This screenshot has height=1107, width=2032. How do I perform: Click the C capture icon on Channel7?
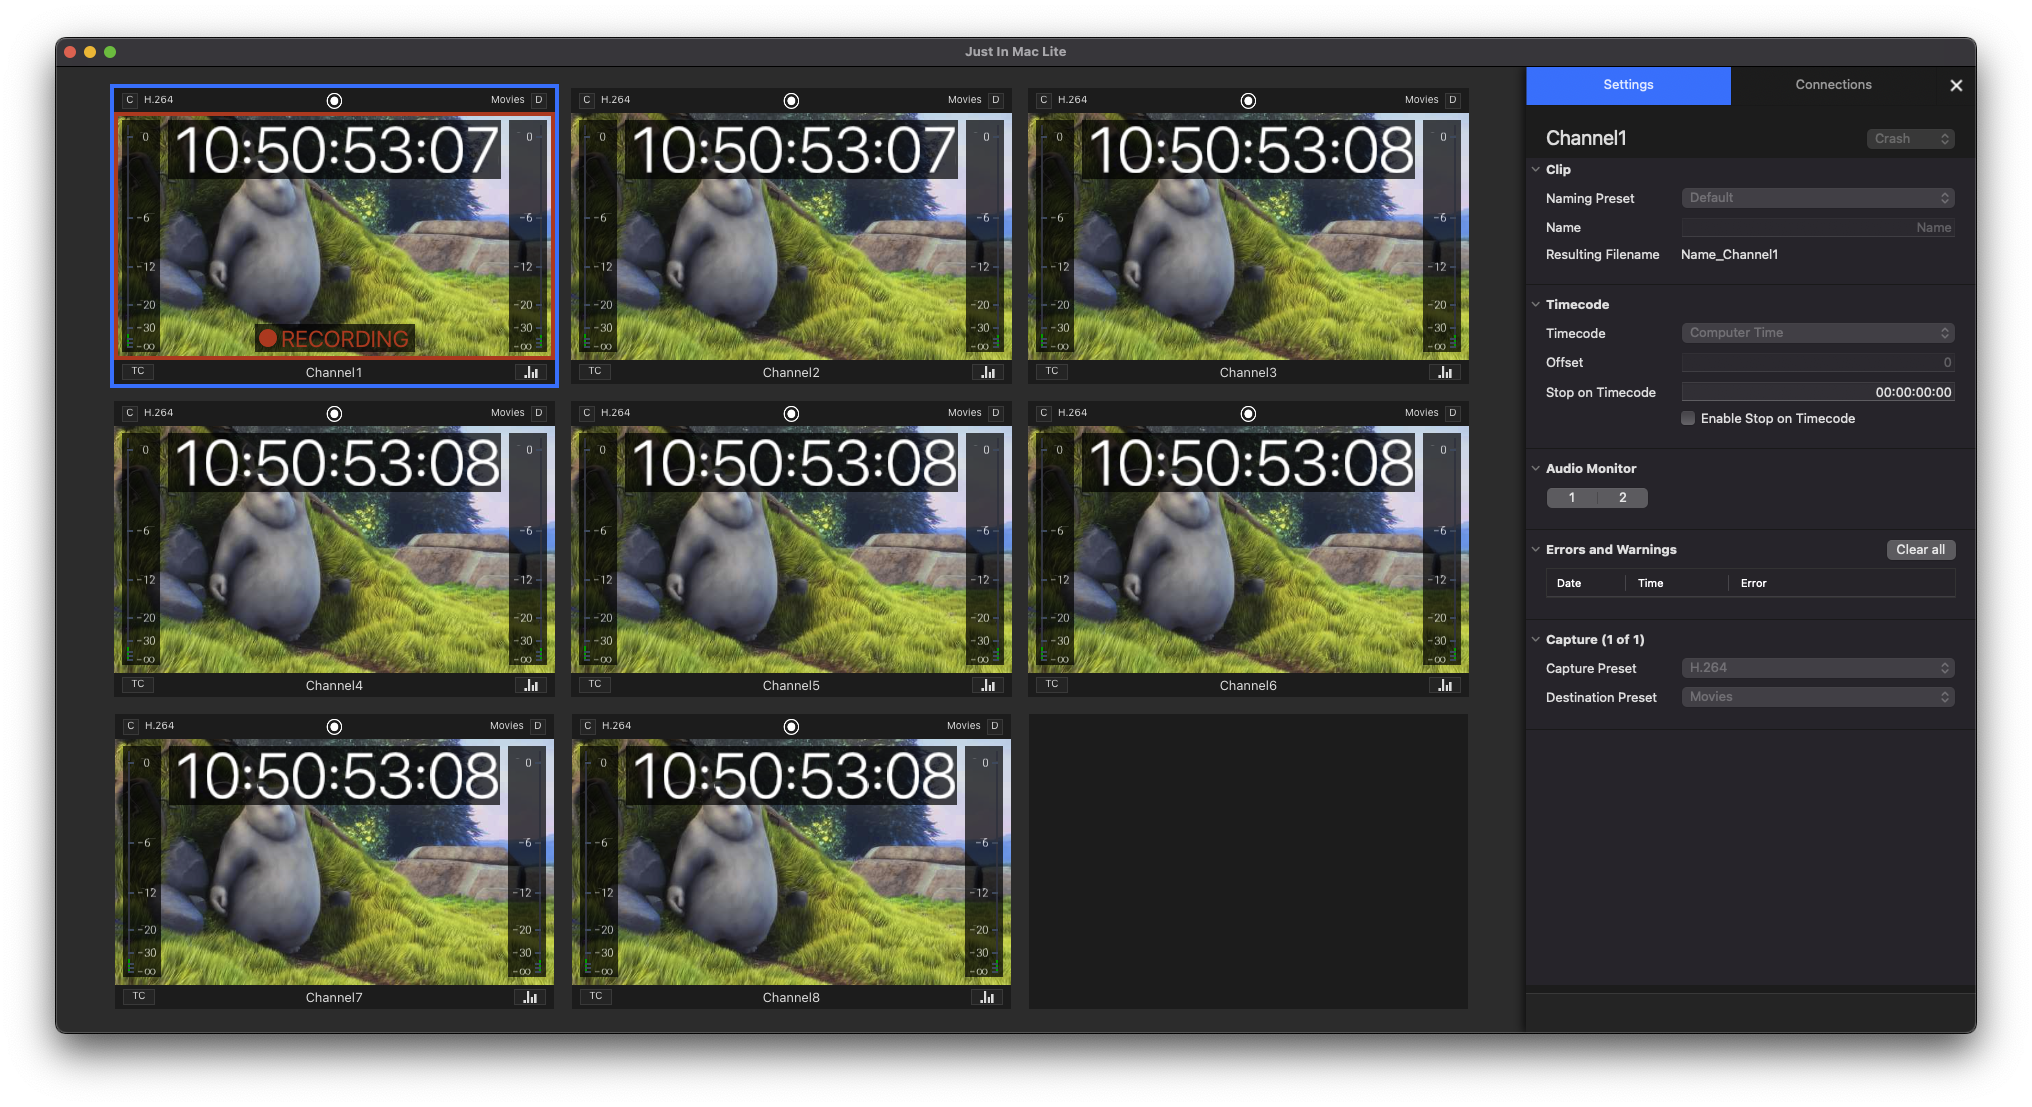(x=131, y=726)
